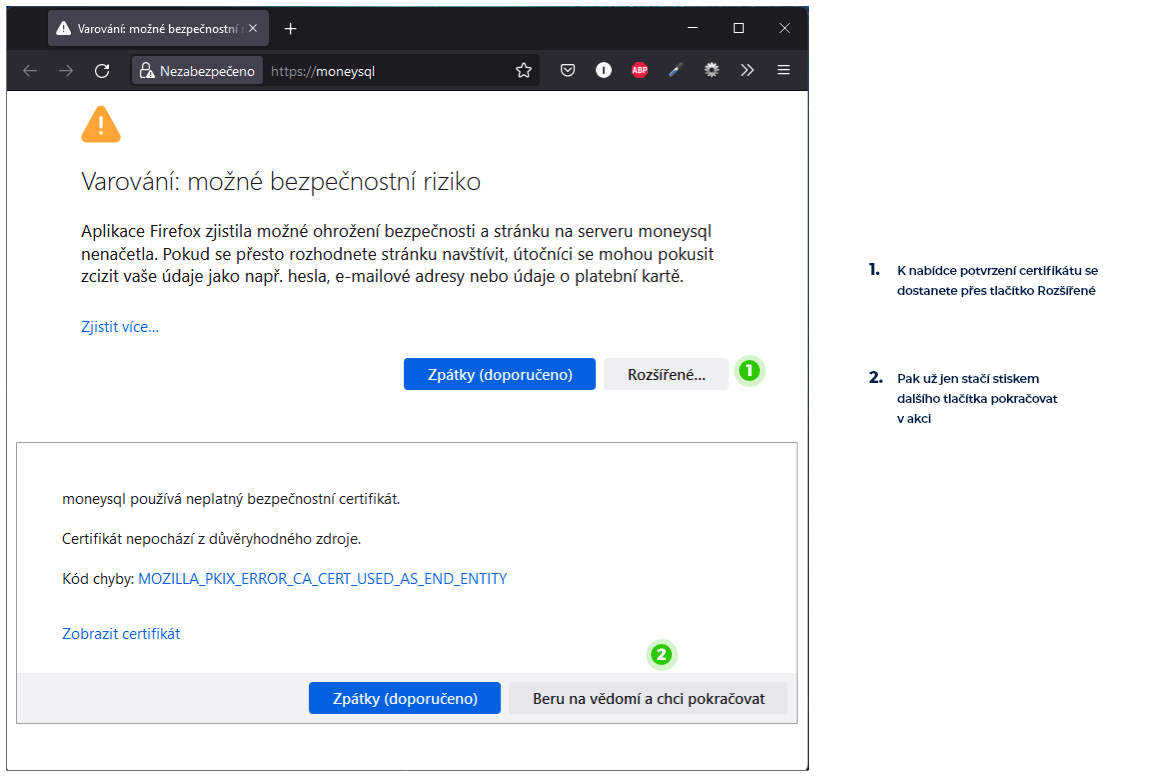Click the orange warning triangle icon
The image size is (1157, 778).
(101, 125)
